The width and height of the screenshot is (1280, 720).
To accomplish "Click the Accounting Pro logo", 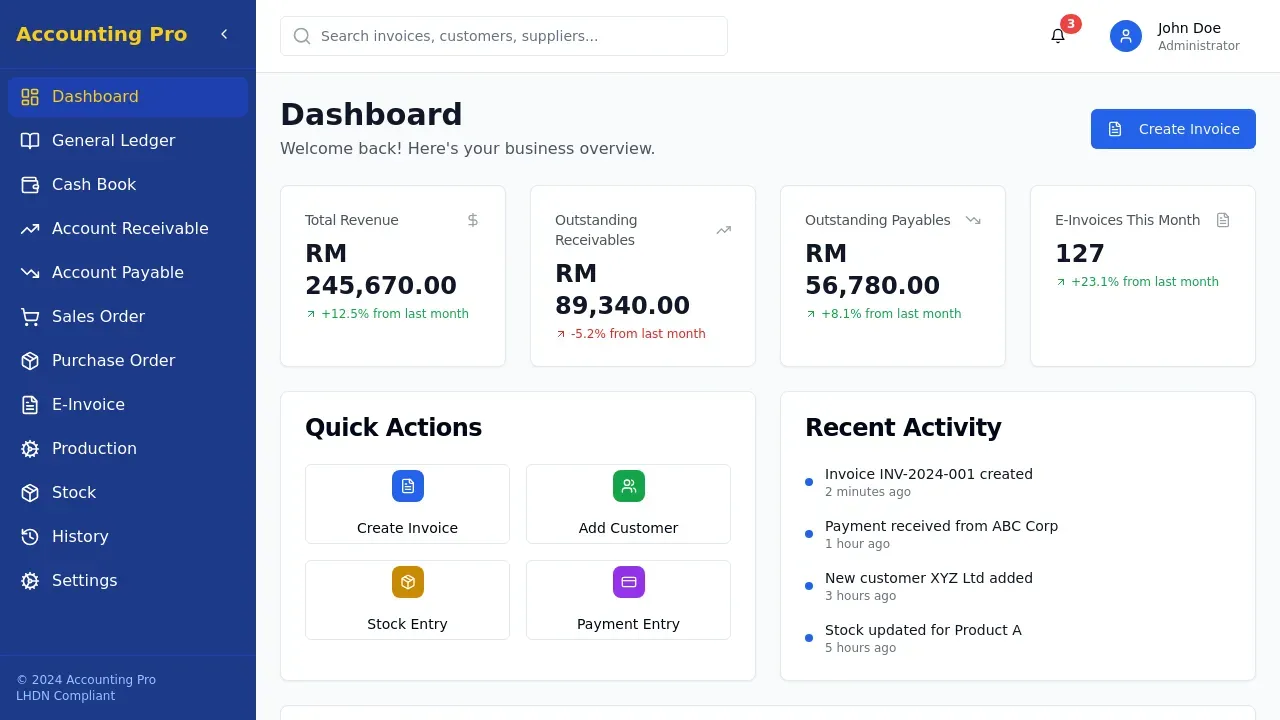I will pyautogui.click(x=101, y=33).
